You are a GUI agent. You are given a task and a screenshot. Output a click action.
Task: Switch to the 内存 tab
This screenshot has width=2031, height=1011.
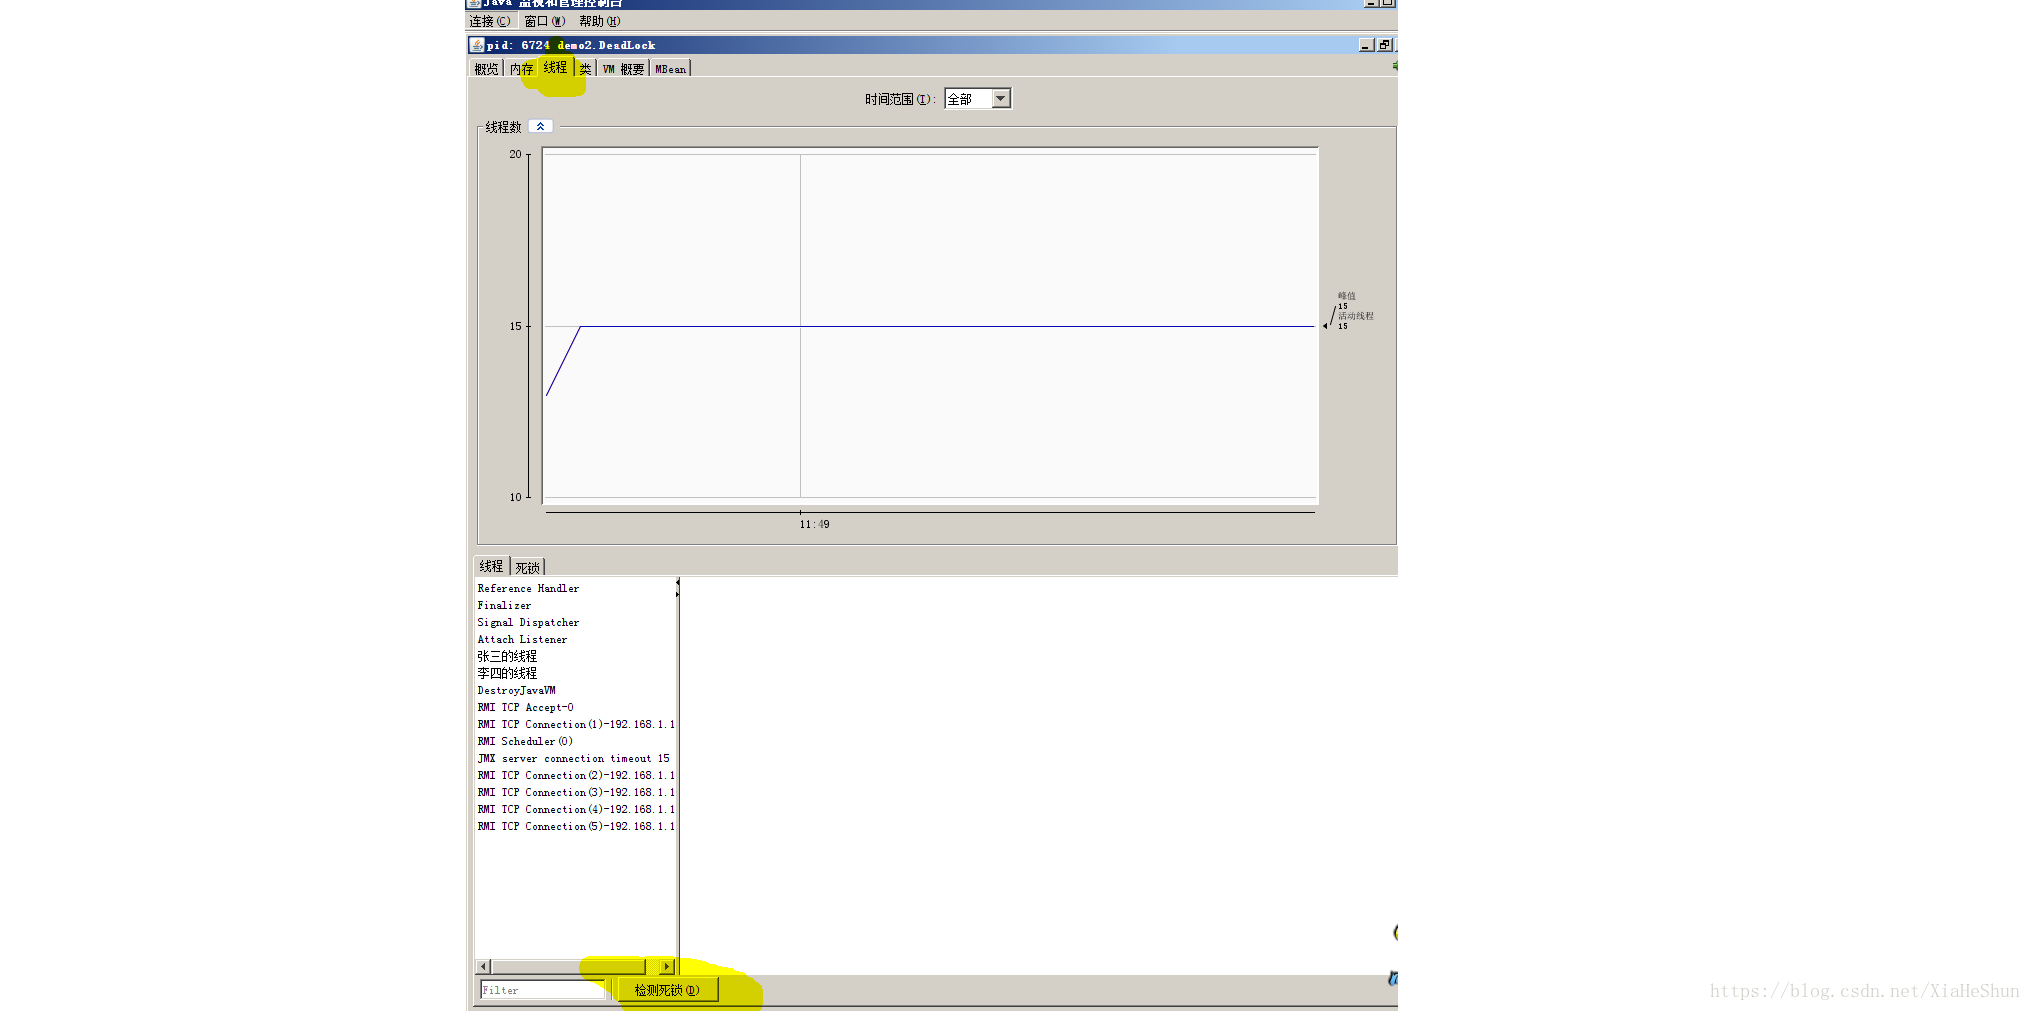click(521, 69)
